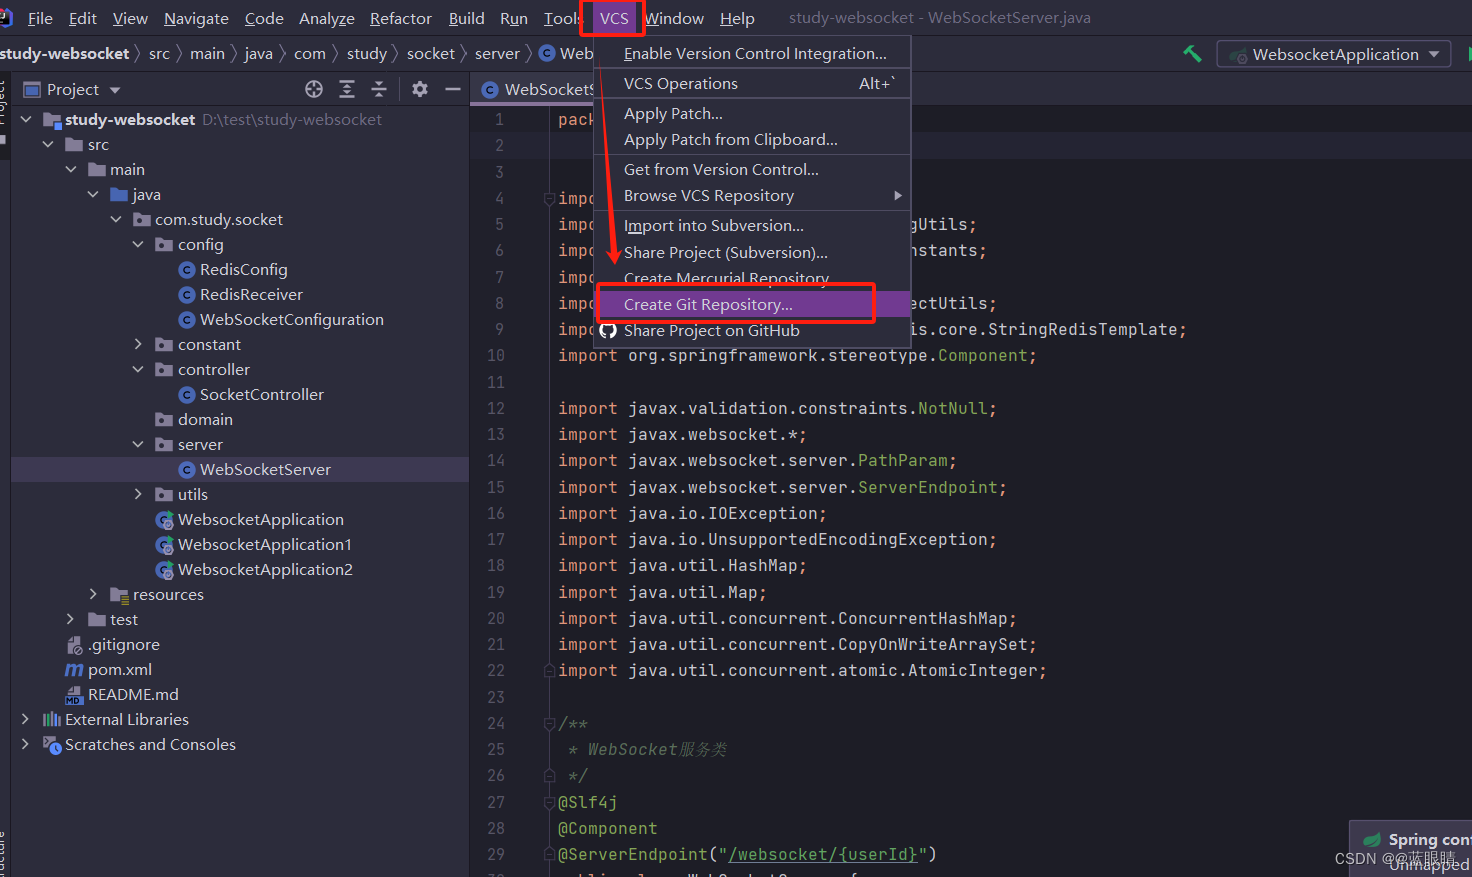The width and height of the screenshot is (1472, 877).
Task: Click the /websocket/{userId} endpoint link
Action: (x=822, y=854)
